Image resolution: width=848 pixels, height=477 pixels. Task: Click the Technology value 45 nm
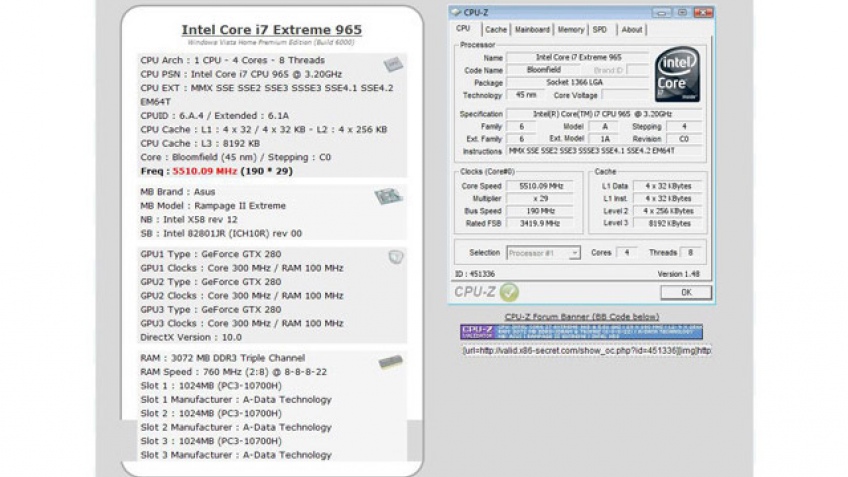[526, 95]
